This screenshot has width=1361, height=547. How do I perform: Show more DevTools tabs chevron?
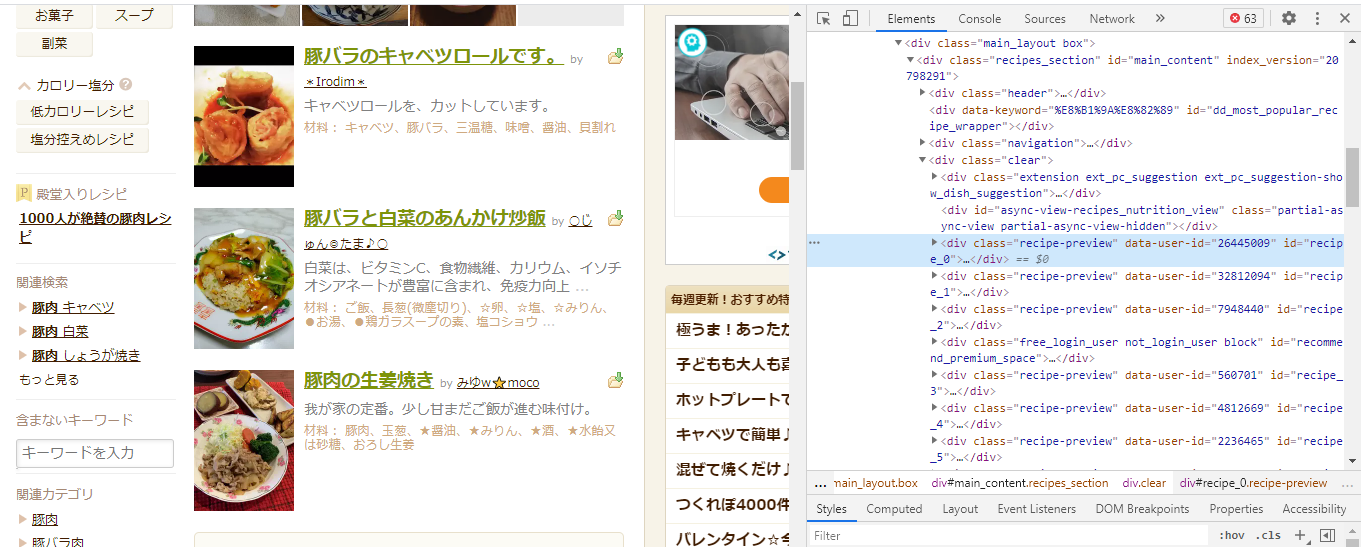pos(1160,19)
